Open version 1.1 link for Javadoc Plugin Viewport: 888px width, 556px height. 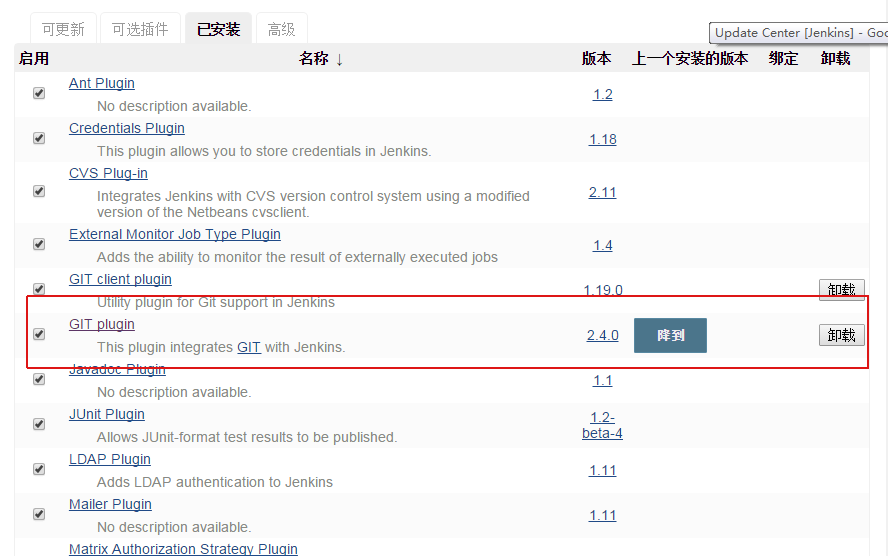603,380
